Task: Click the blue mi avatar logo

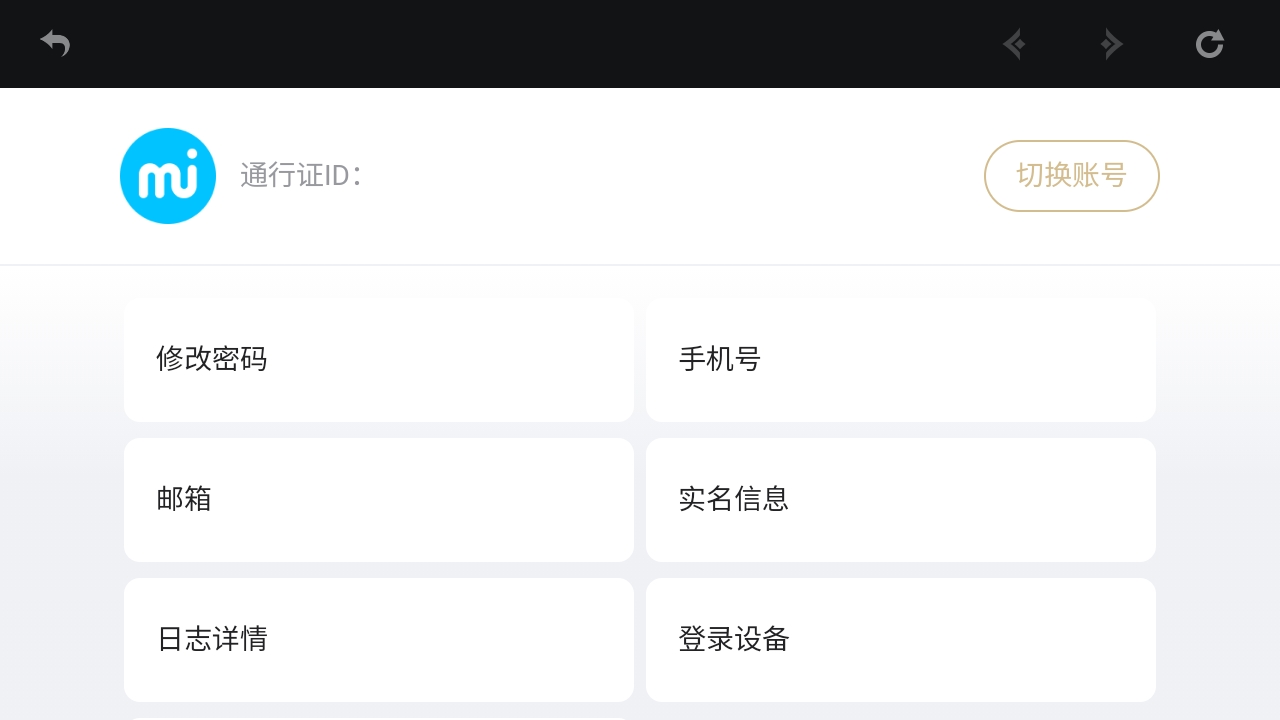Action: coord(168,176)
